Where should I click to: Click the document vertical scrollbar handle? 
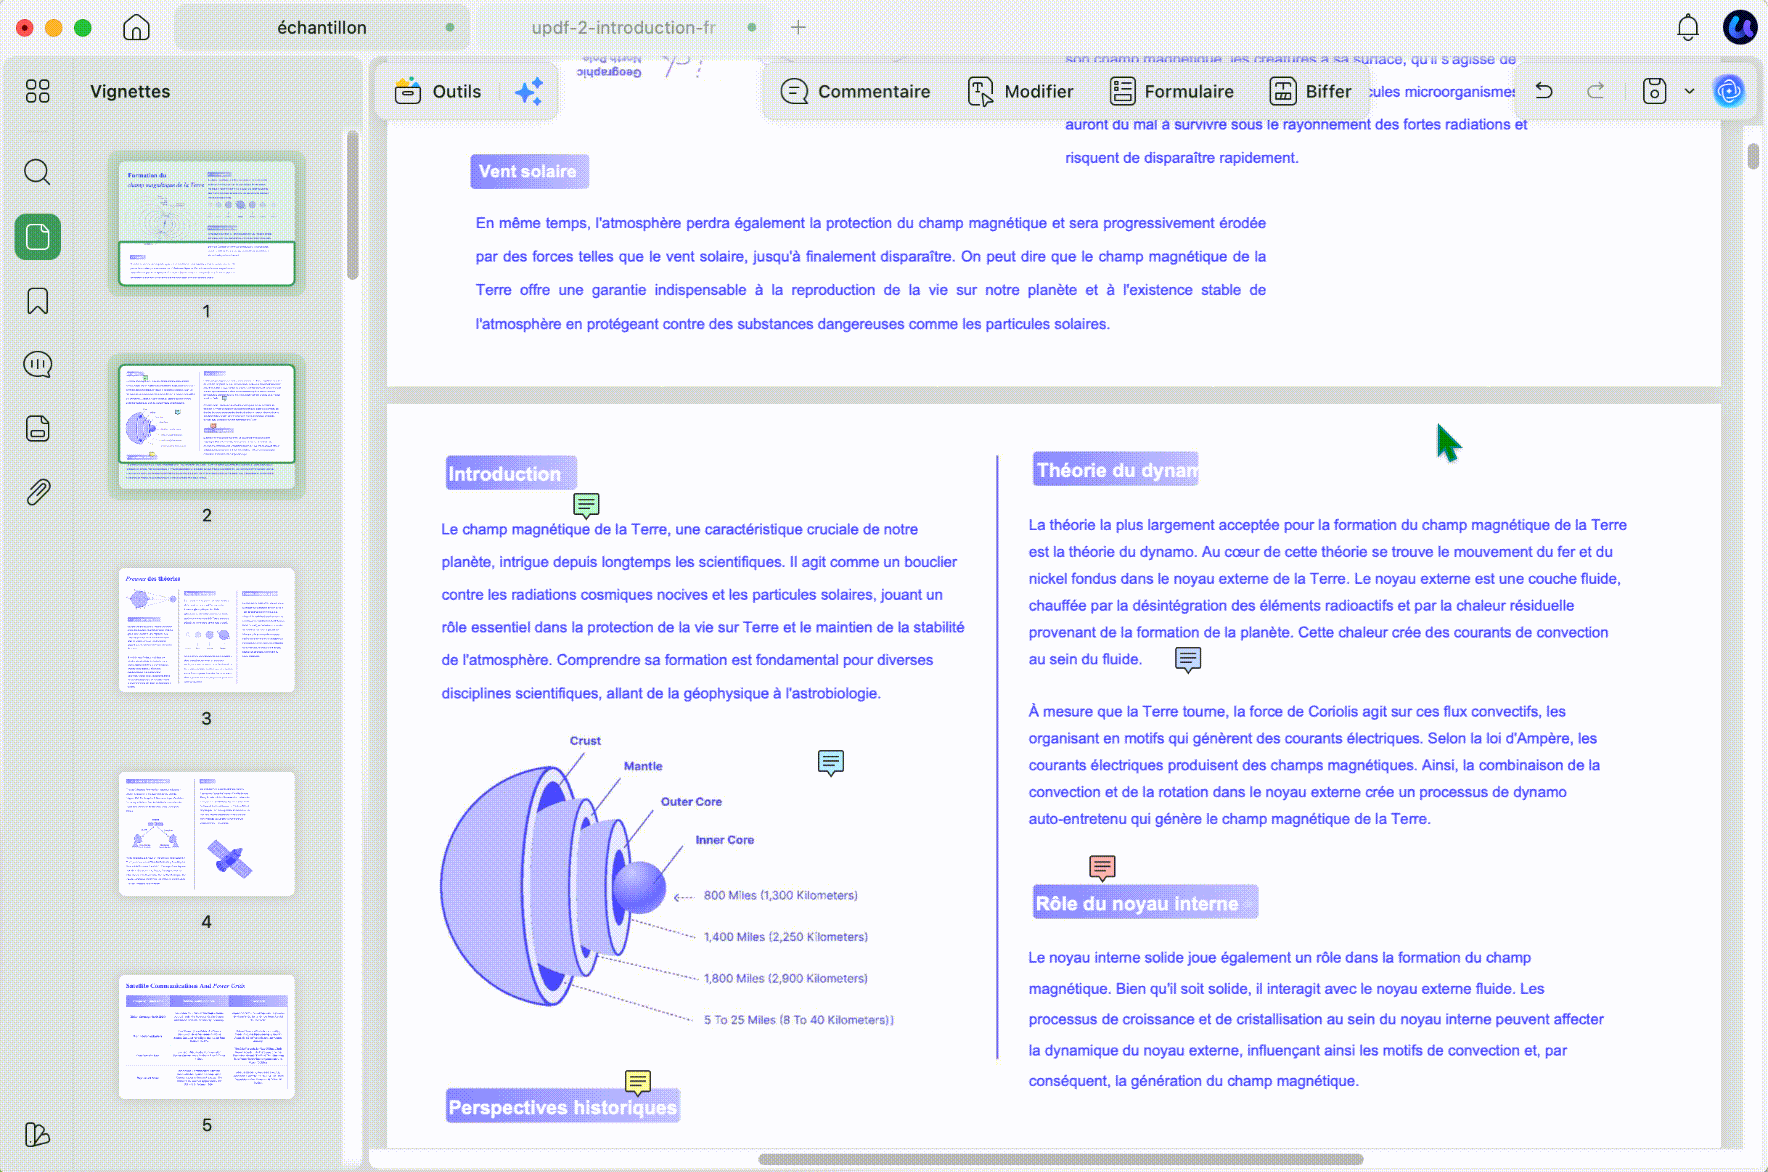click(1753, 156)
